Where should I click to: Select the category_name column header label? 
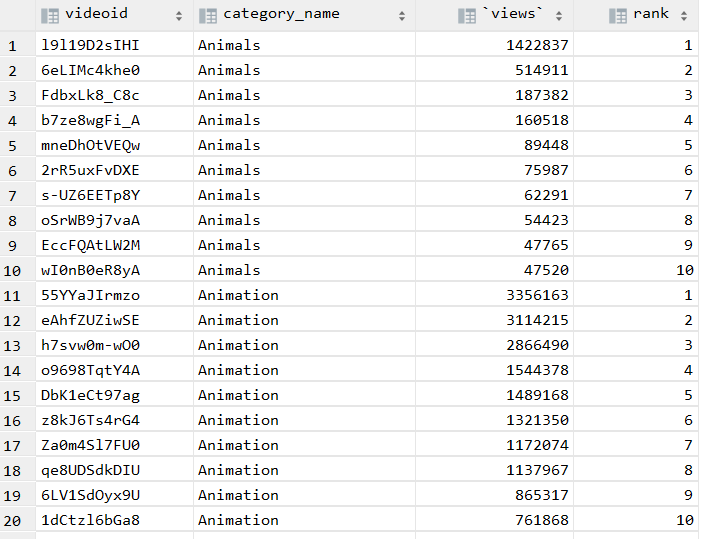(282, 14)
